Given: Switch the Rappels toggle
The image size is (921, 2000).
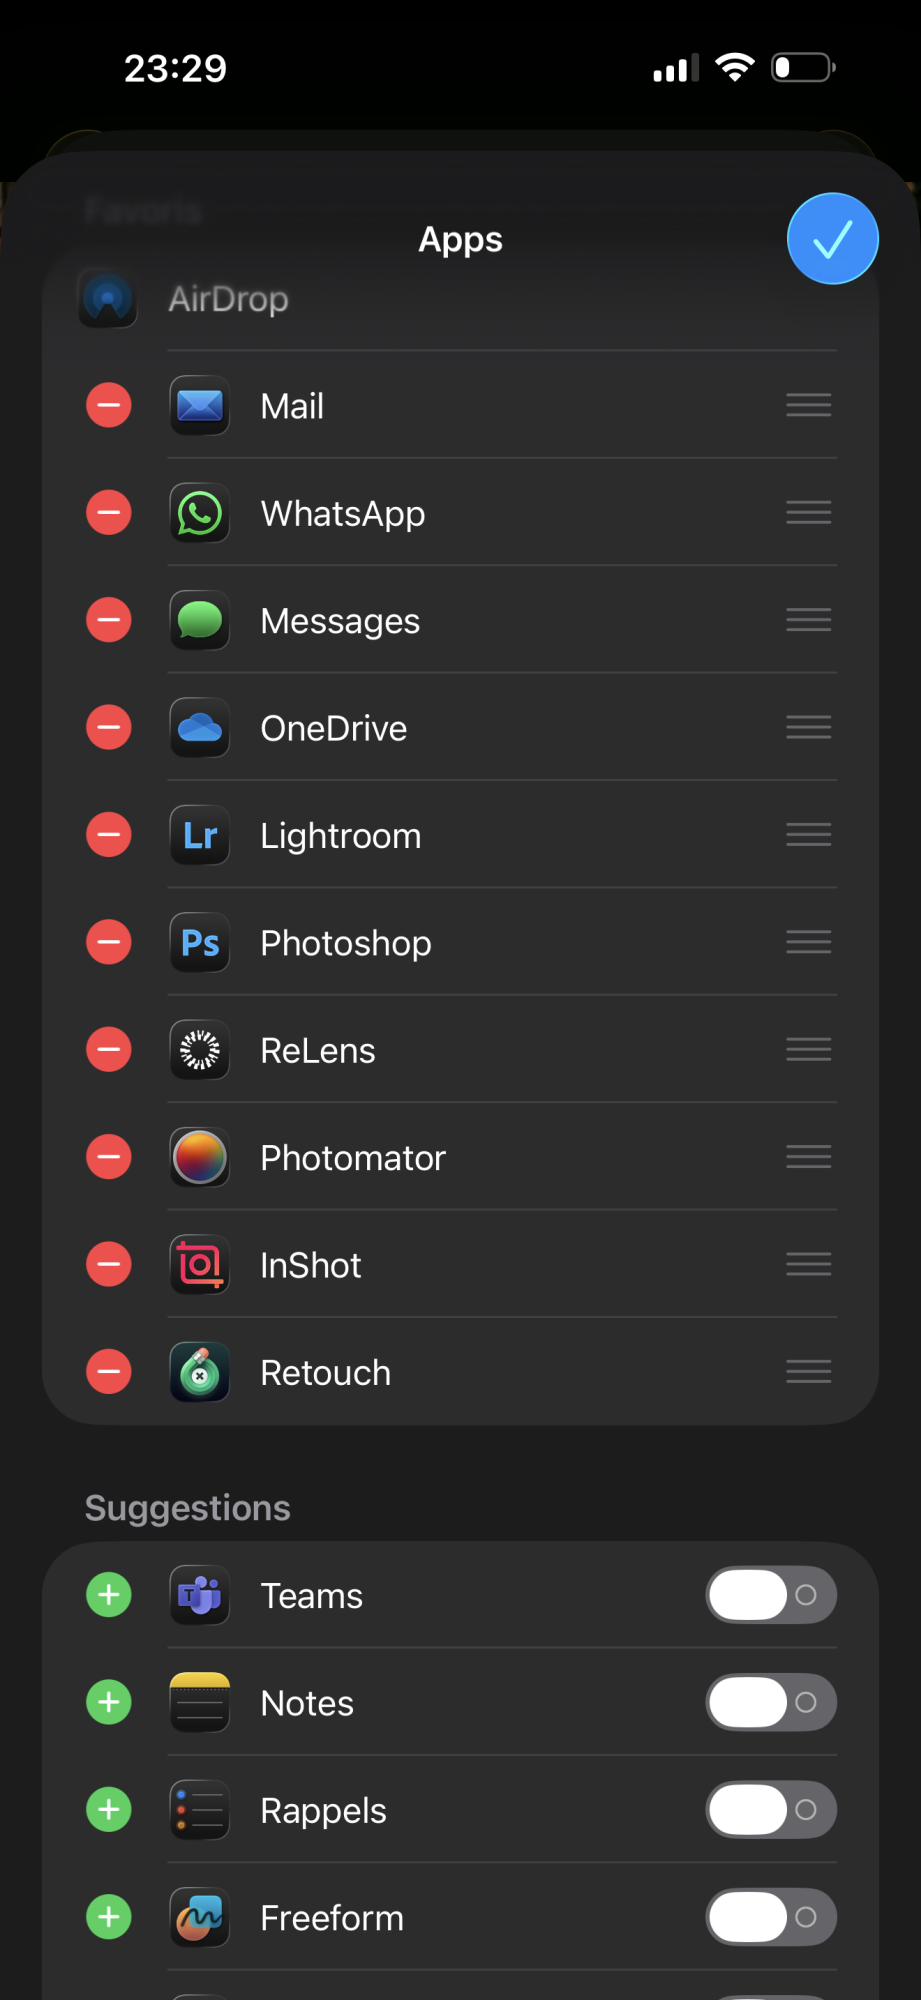Looking at the screenshot, I should point(771,1810).
